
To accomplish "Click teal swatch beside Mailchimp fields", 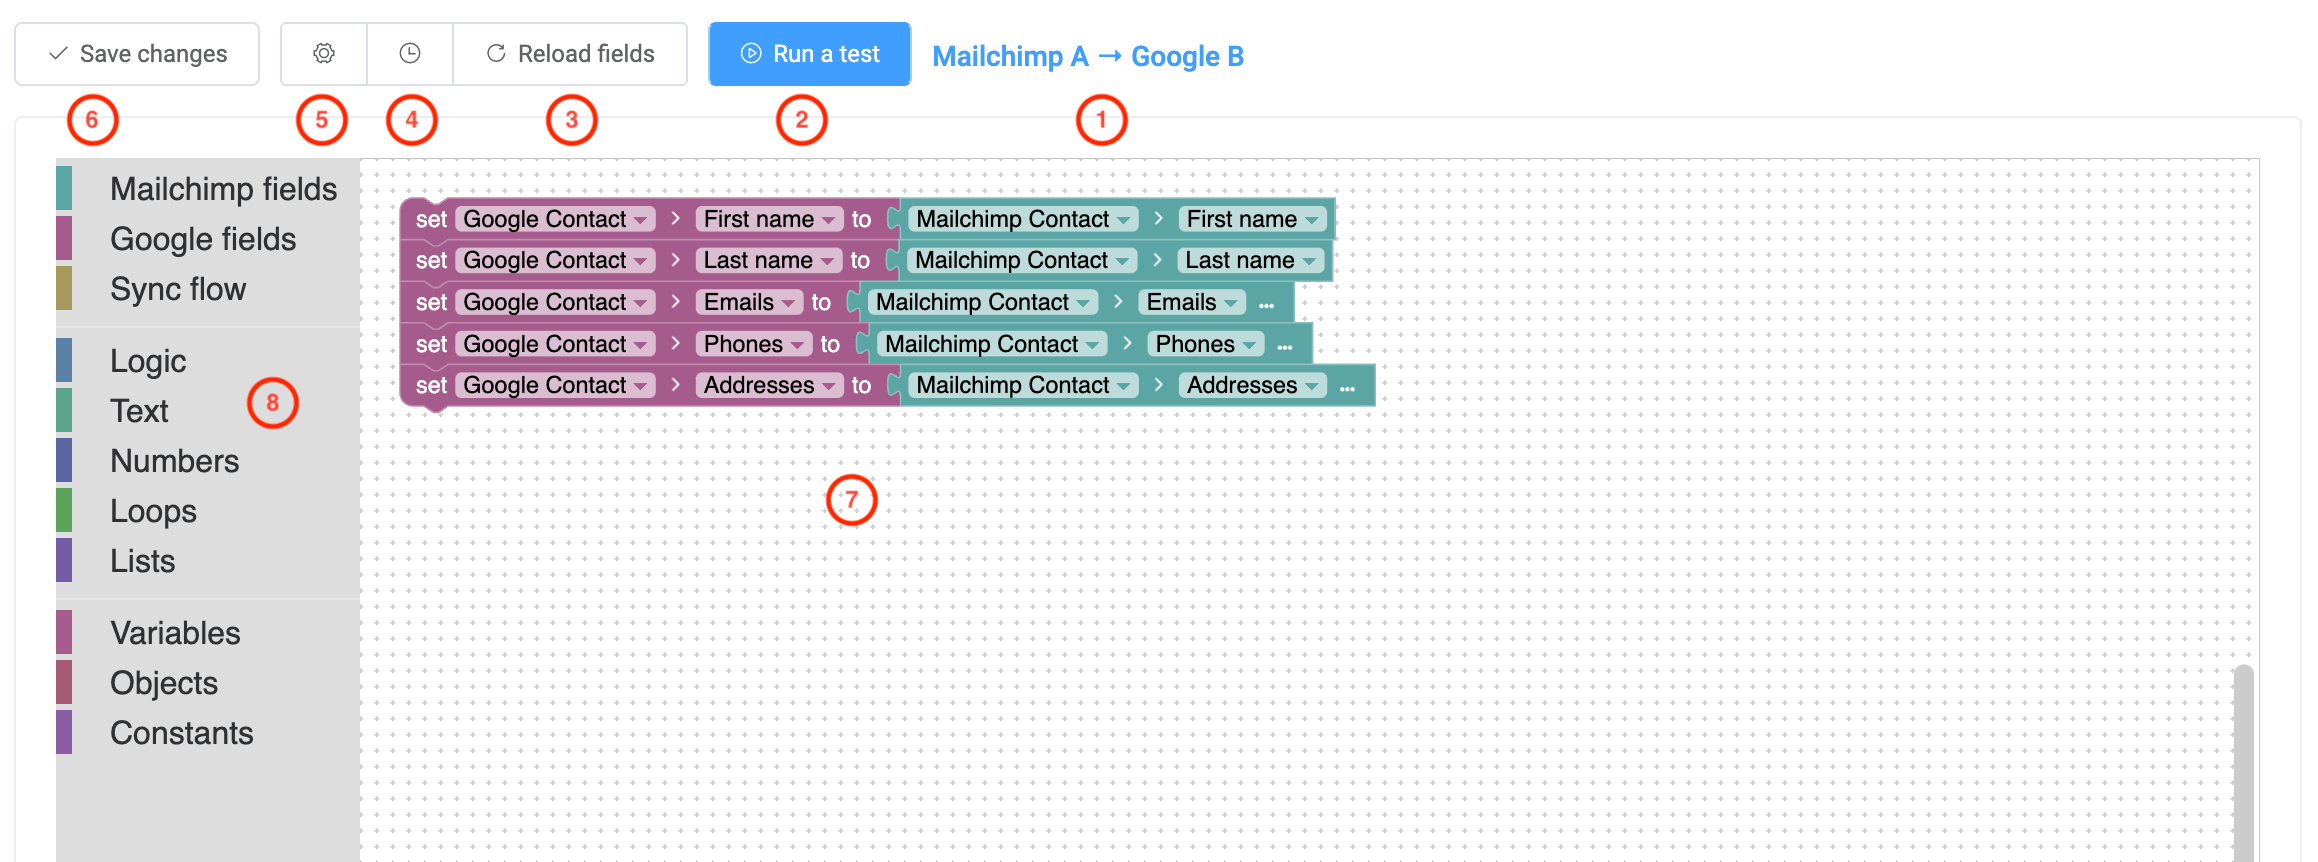I will pos(64,189).
